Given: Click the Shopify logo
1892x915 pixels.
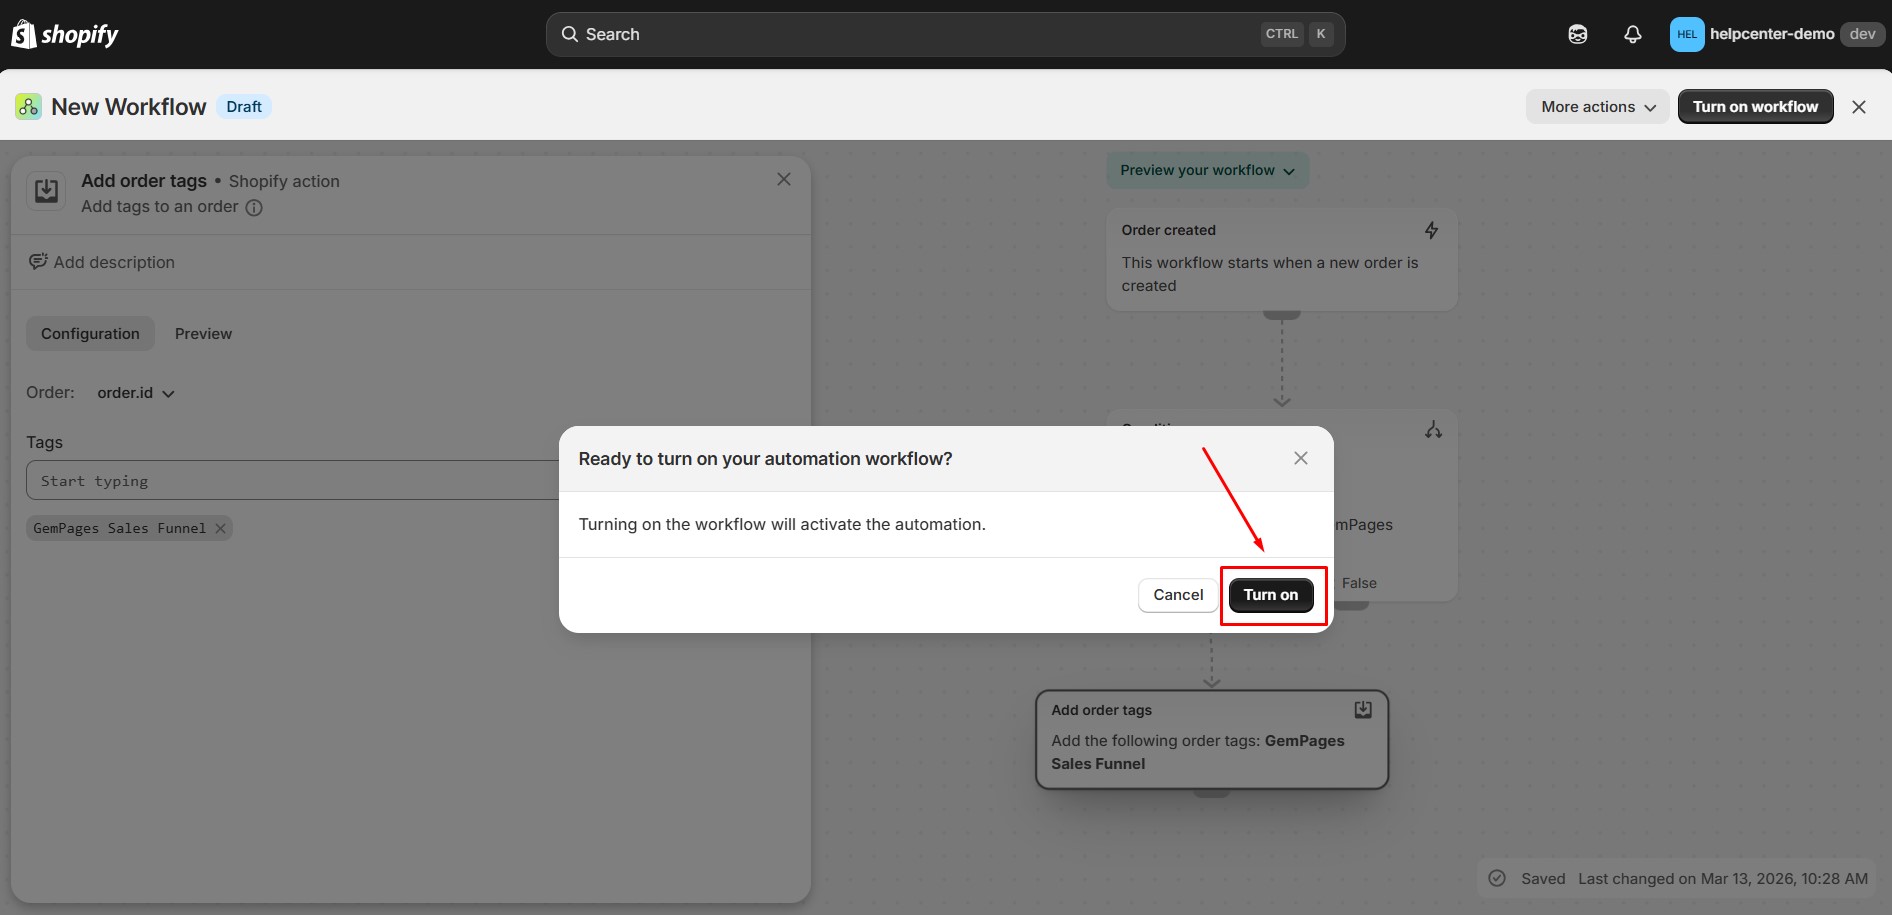Looking at the screenshot, I should [65, 34].
